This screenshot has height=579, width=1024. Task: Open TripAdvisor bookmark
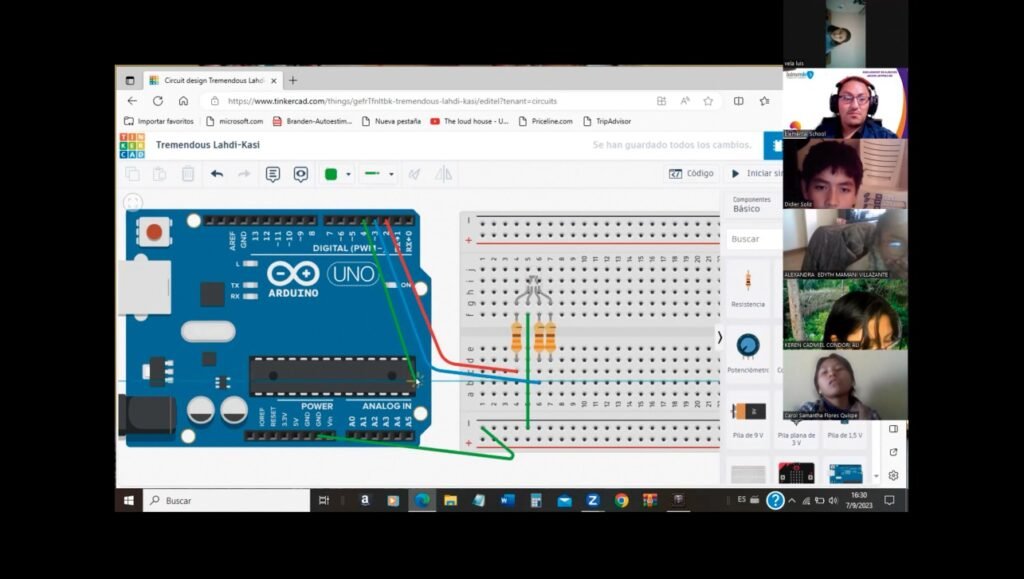coord(607,121)
